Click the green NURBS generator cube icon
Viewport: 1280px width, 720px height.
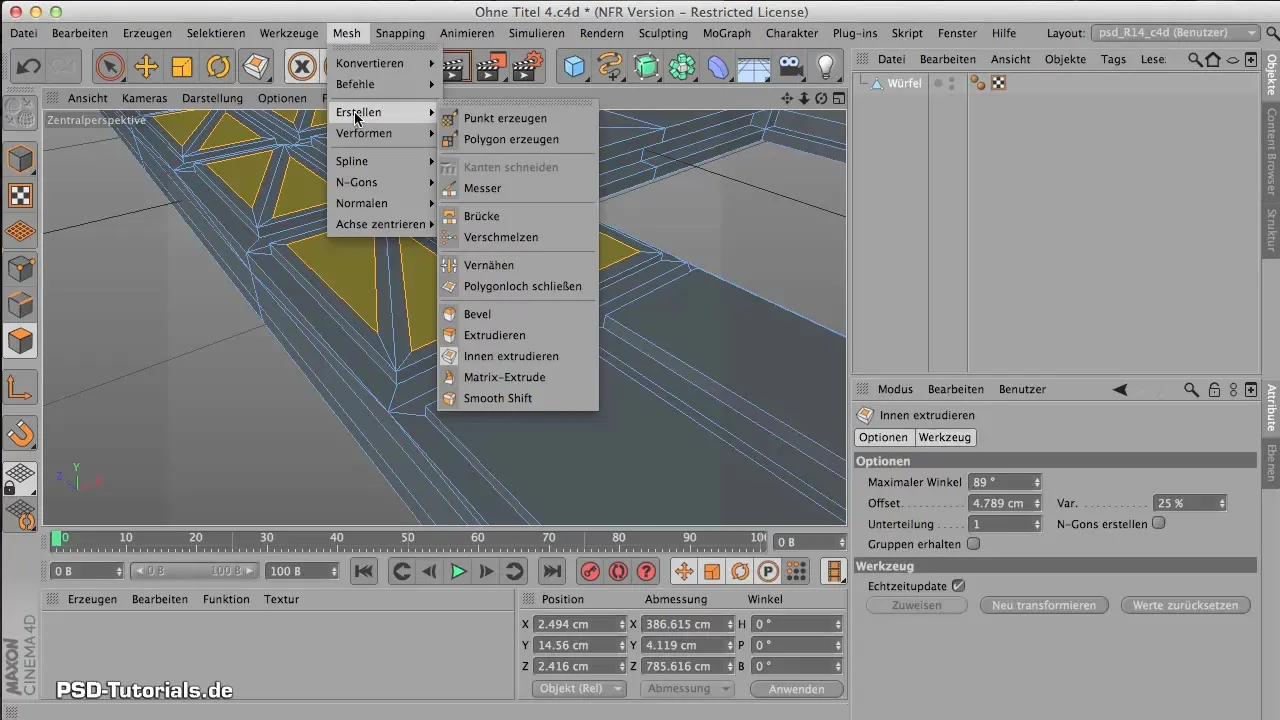(646, 67)
